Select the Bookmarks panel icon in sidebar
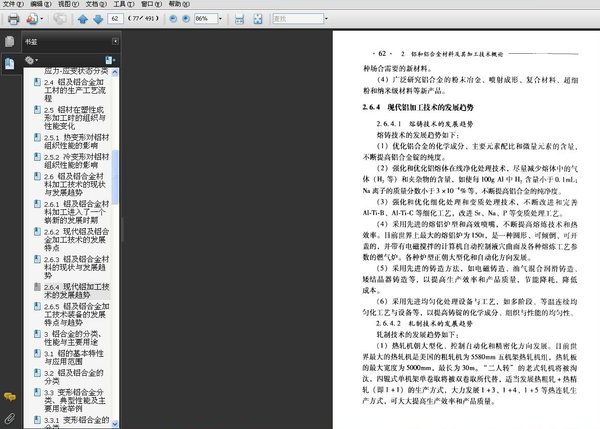 [x=10, y=63]
